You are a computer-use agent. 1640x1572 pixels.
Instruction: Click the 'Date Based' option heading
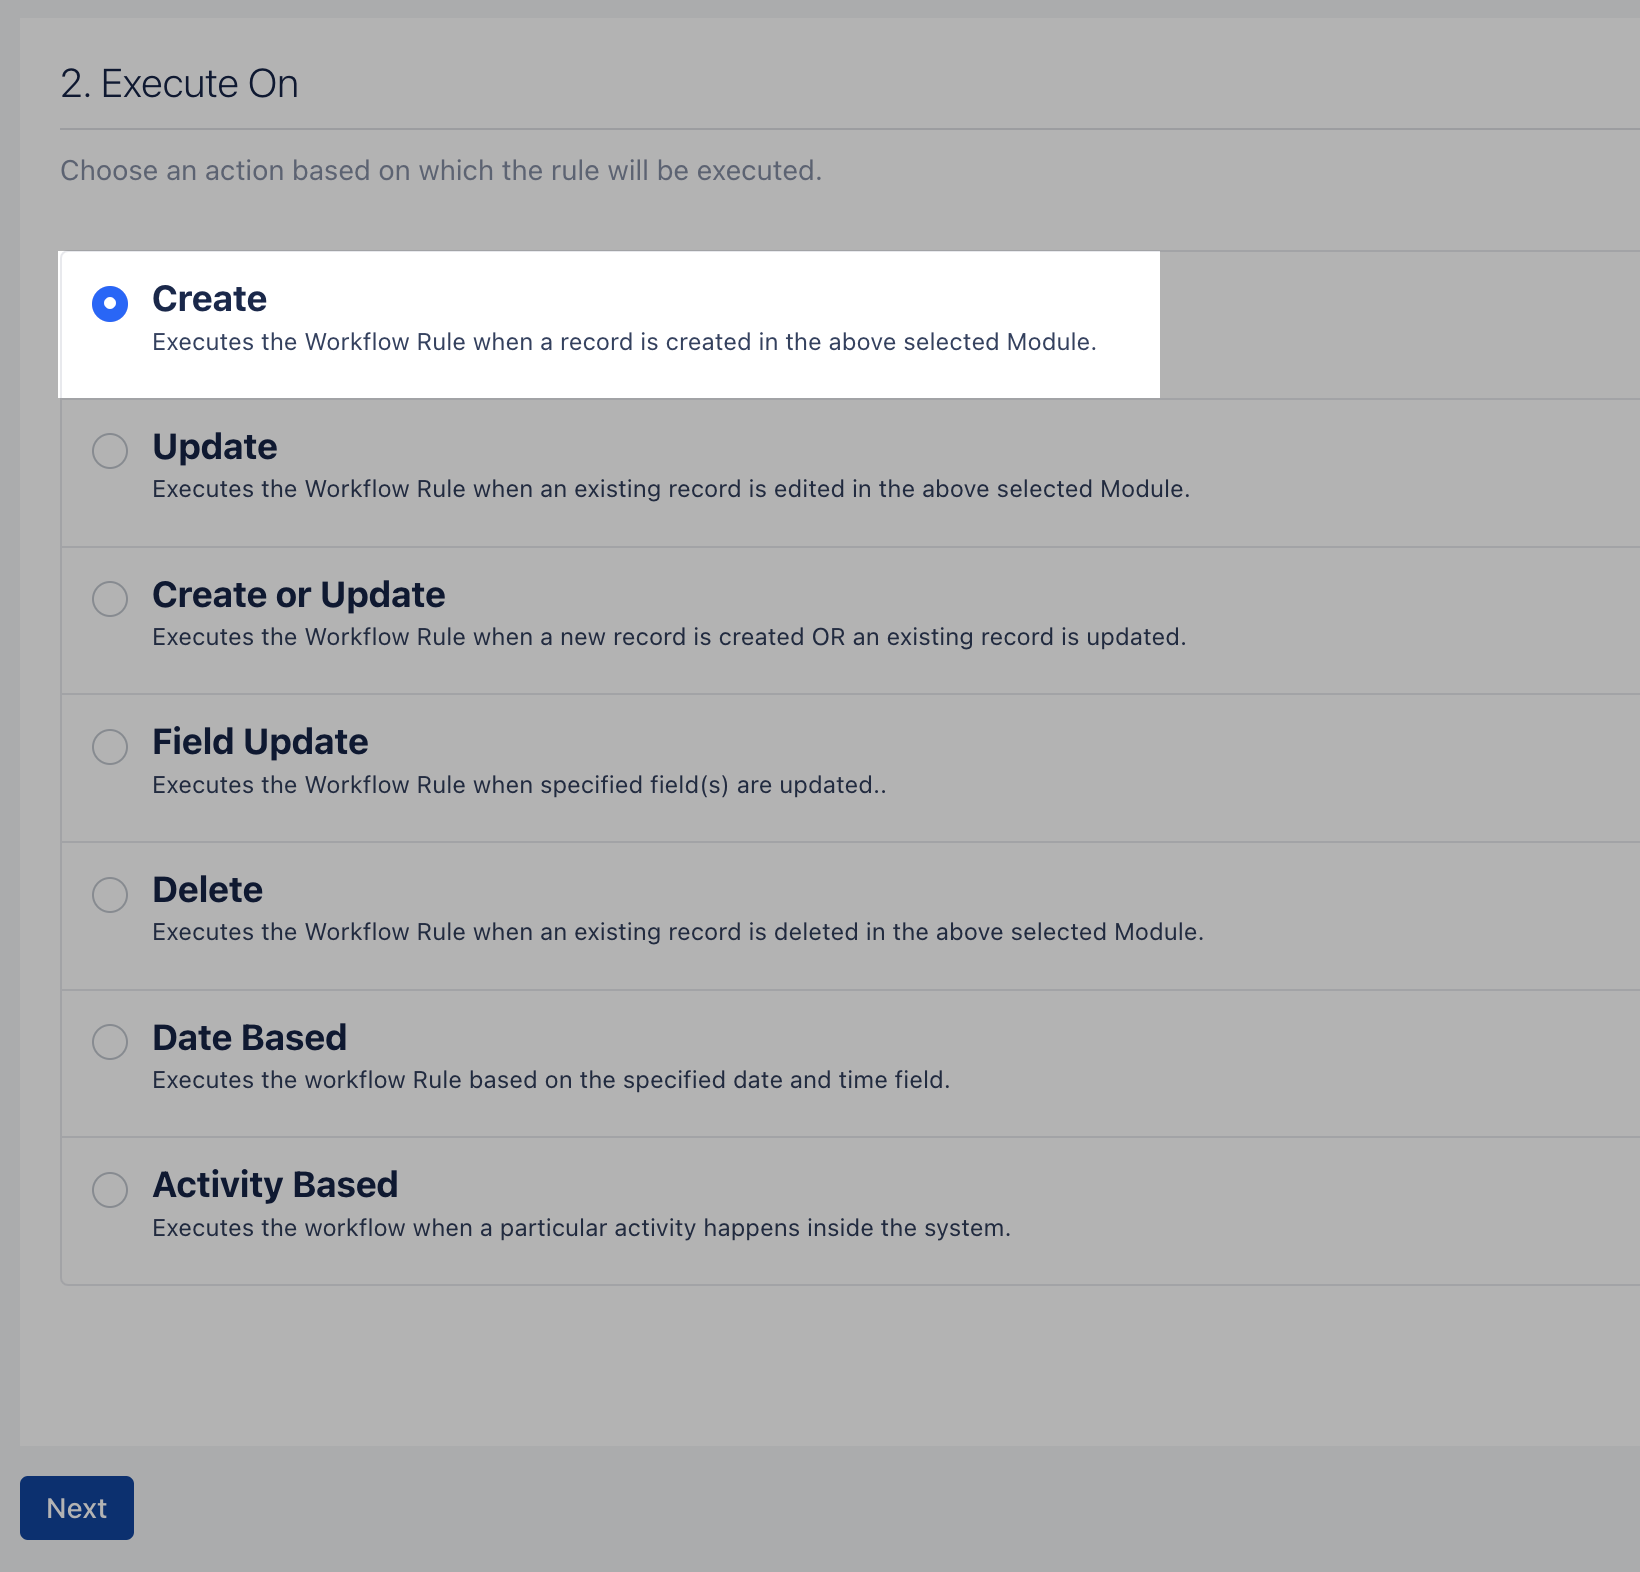(x=249, y=1038)
